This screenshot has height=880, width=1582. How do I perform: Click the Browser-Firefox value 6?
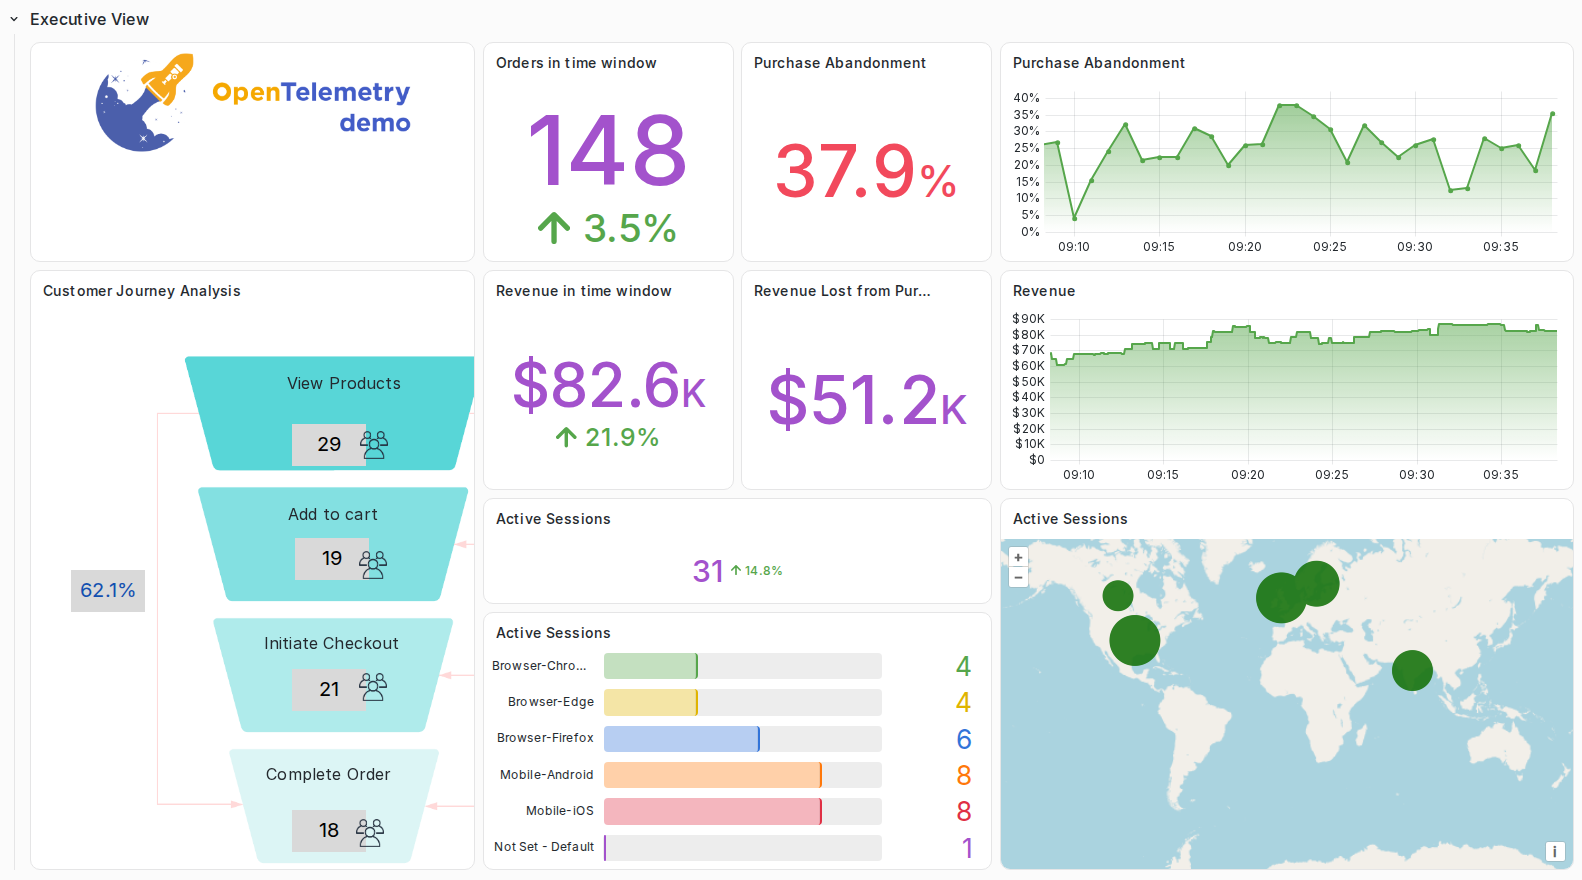[964, 739]
